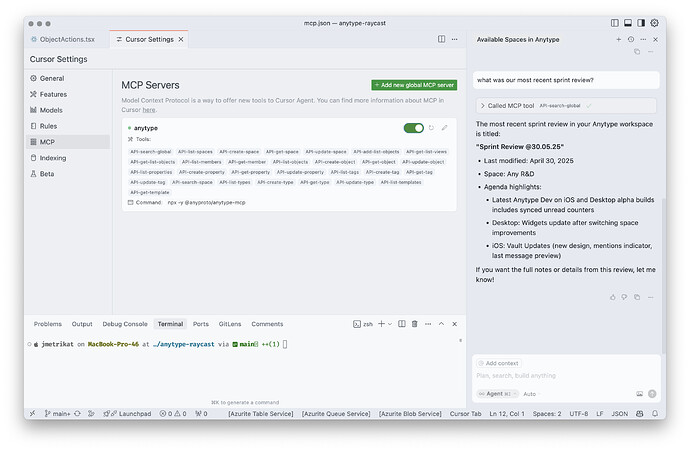
Task: Split the terminal panel
Action: click(x=401, y=324)
